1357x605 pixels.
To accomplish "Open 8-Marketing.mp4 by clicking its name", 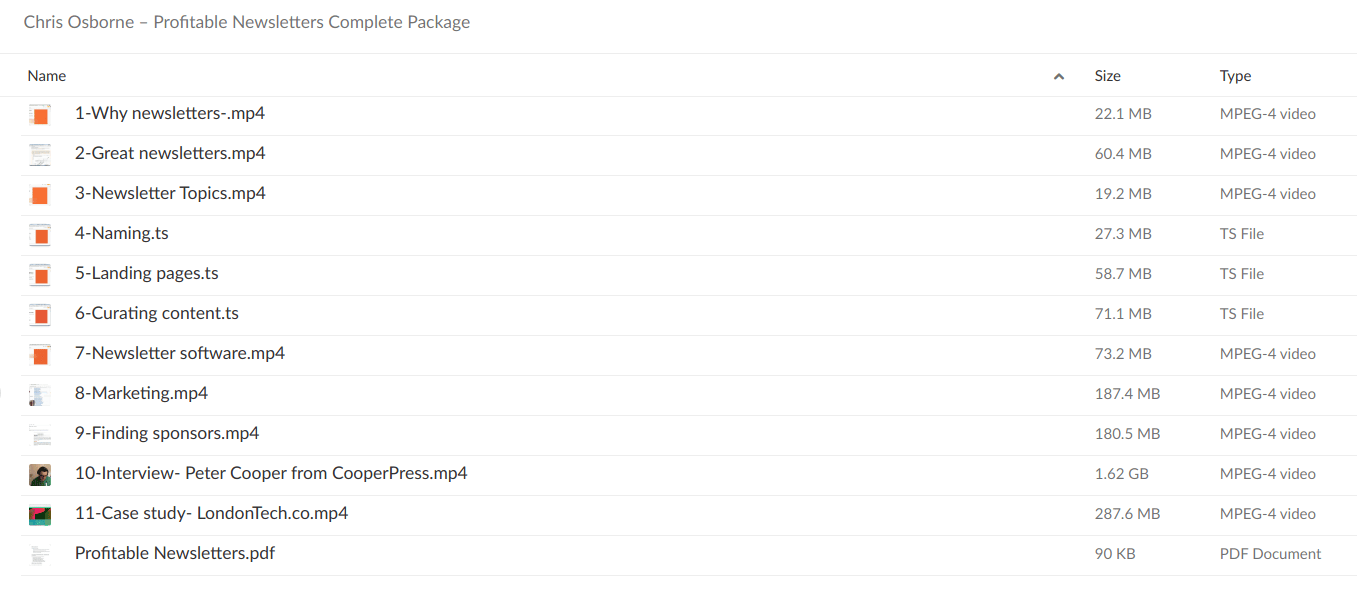I will click(x=141, y=393).
